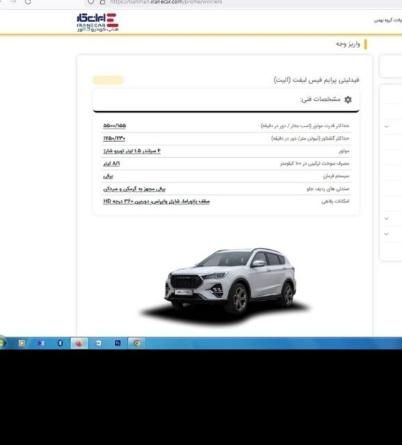Expand the lowest chevron in the right sidebar
Viewport: 402px width, 445px height.
coord(387,234)
